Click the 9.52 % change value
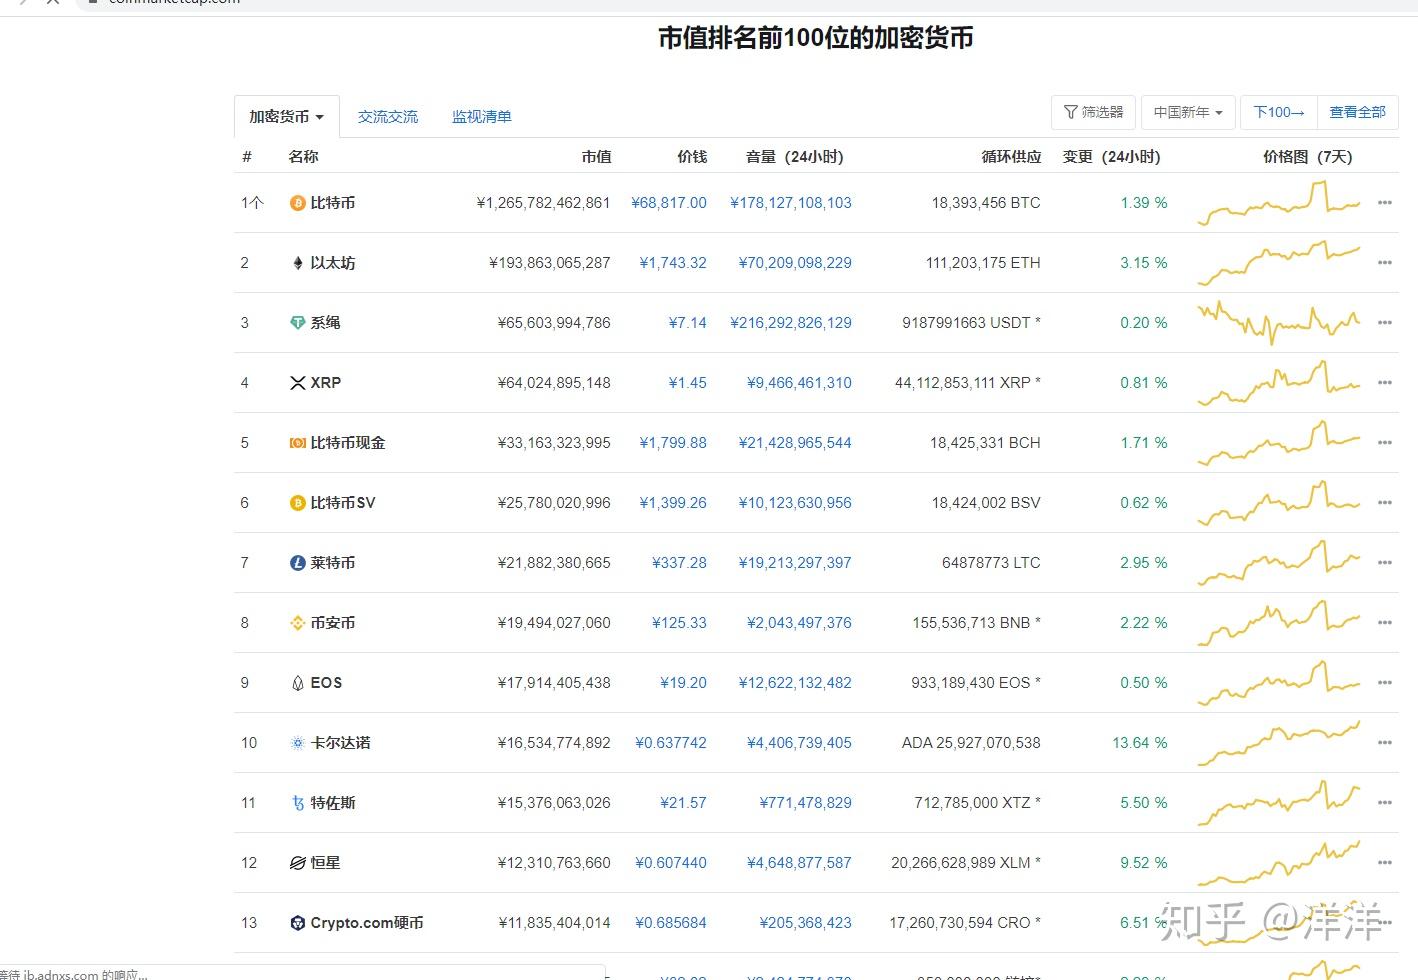Screen dimensions: 1418x980 click(x=1144, y=863)
